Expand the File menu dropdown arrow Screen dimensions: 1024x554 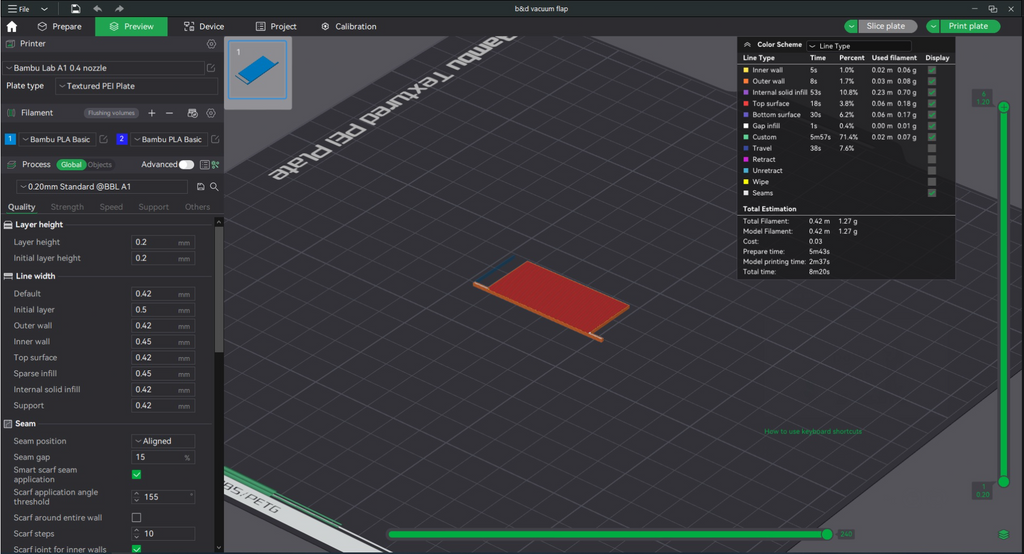[x=44, y=9]
